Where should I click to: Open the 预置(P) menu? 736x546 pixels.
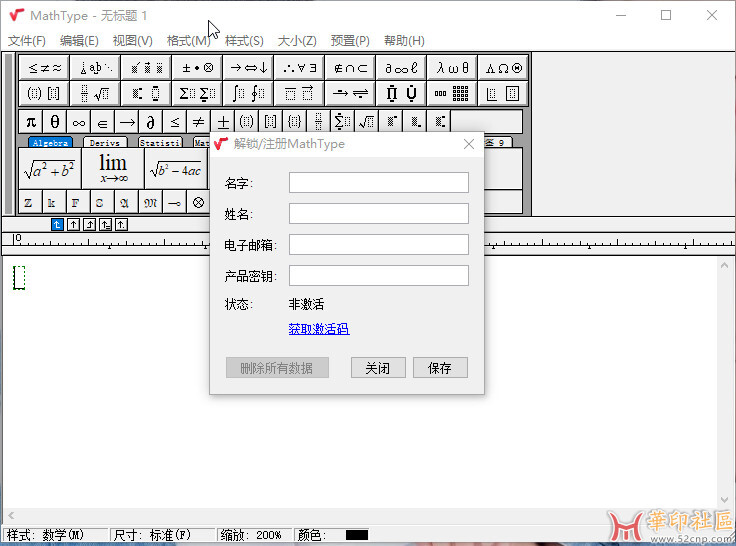coord(350,41)
